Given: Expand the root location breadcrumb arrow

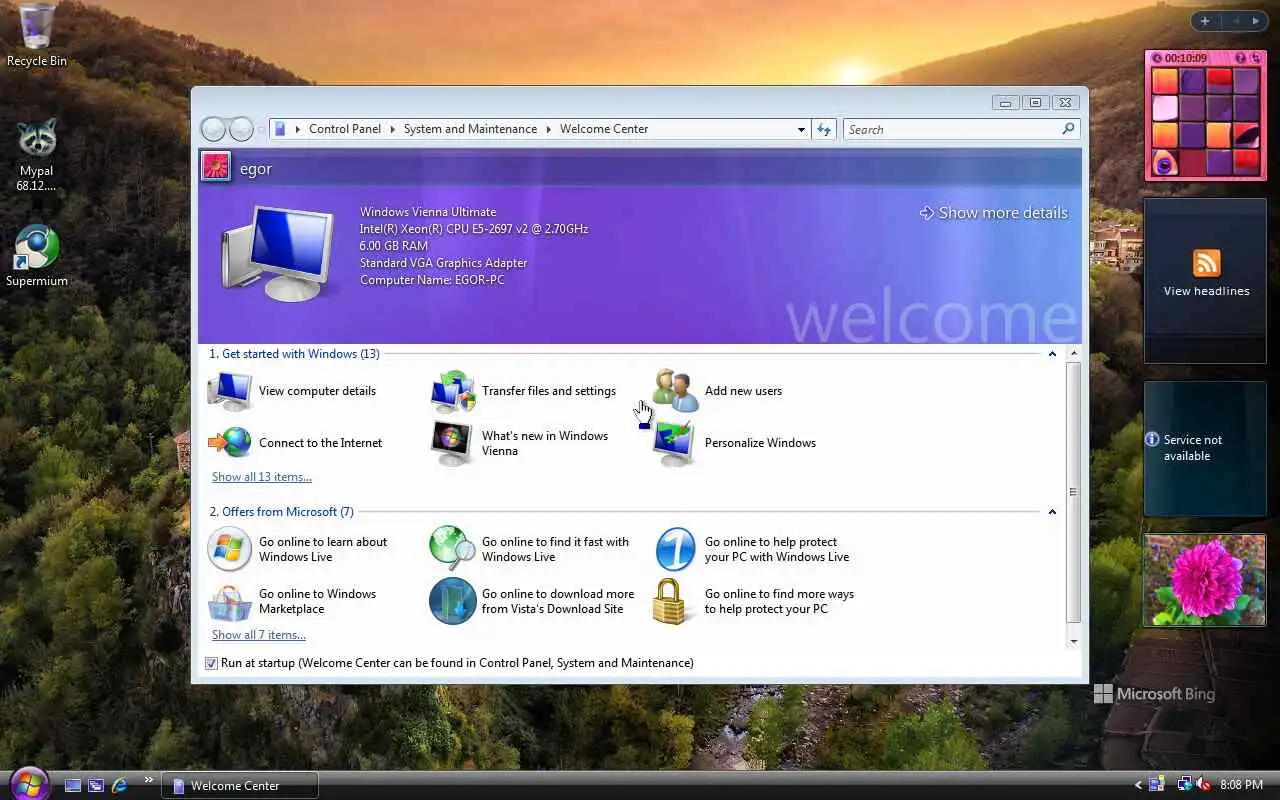Looking at the screenshot, I should tap(297, 129).
